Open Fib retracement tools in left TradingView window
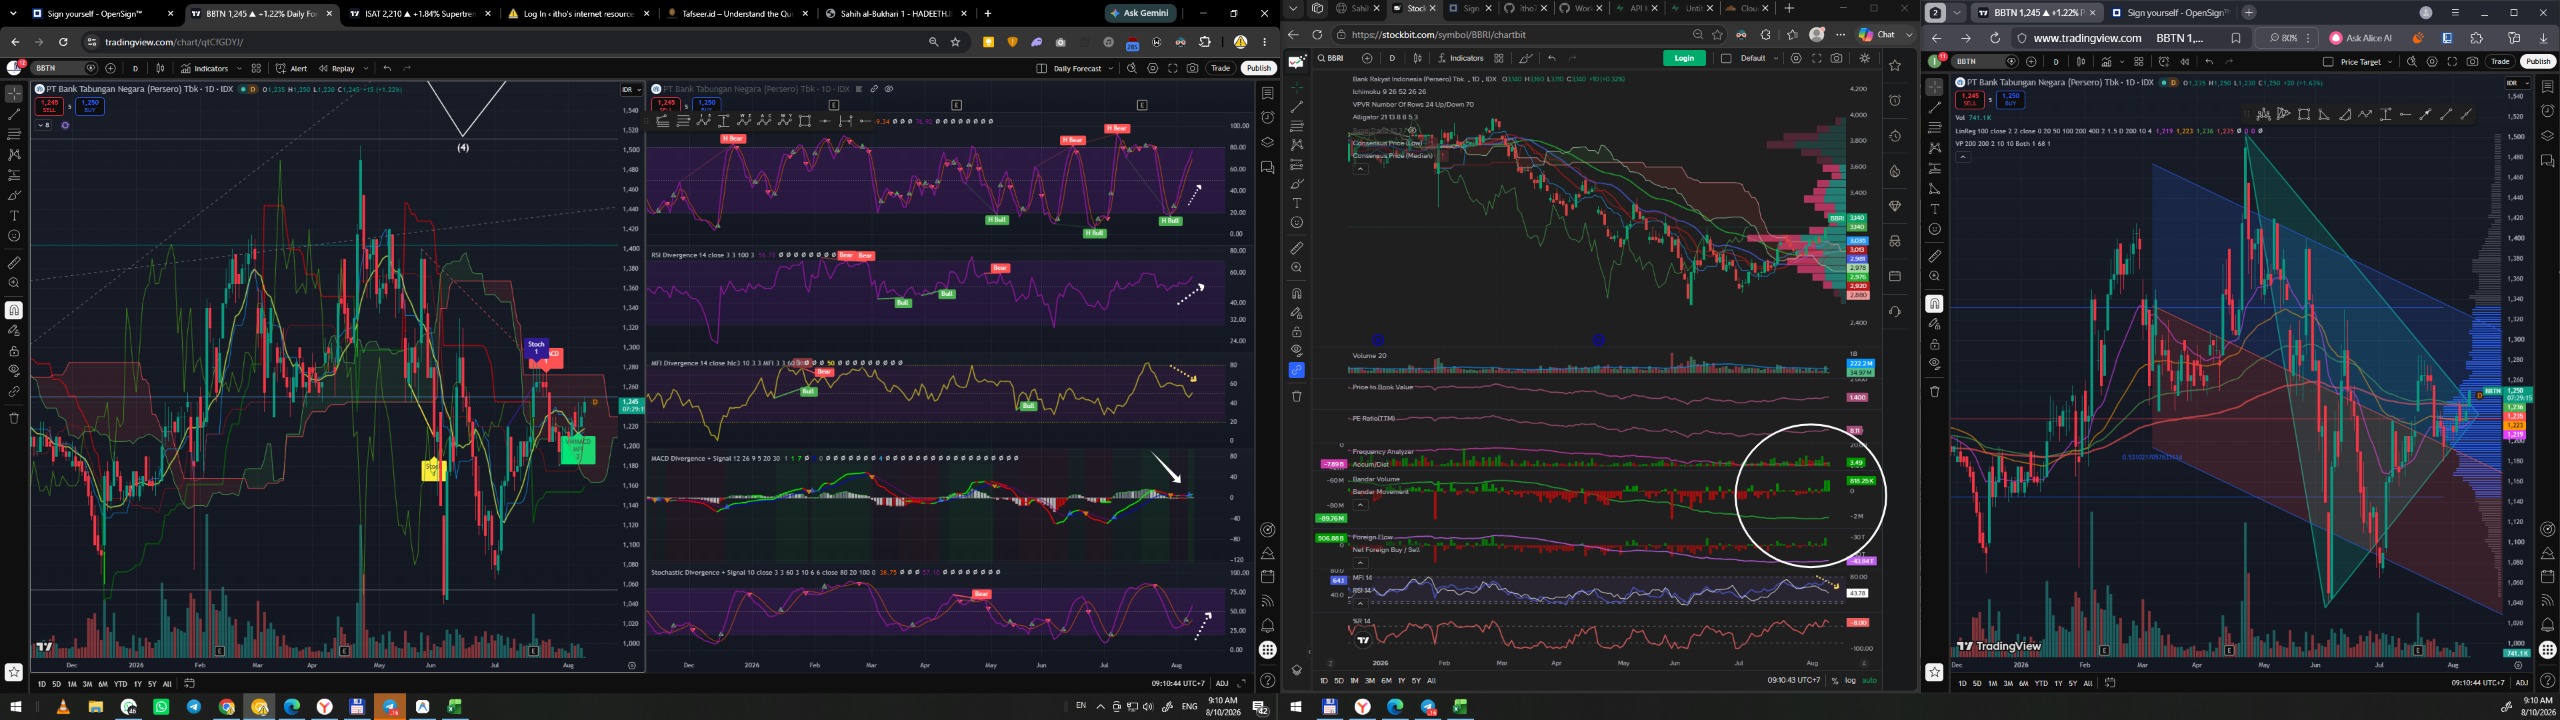This screenshot has width=2560, height=720. pyautogui.click(x=14, y=134)
